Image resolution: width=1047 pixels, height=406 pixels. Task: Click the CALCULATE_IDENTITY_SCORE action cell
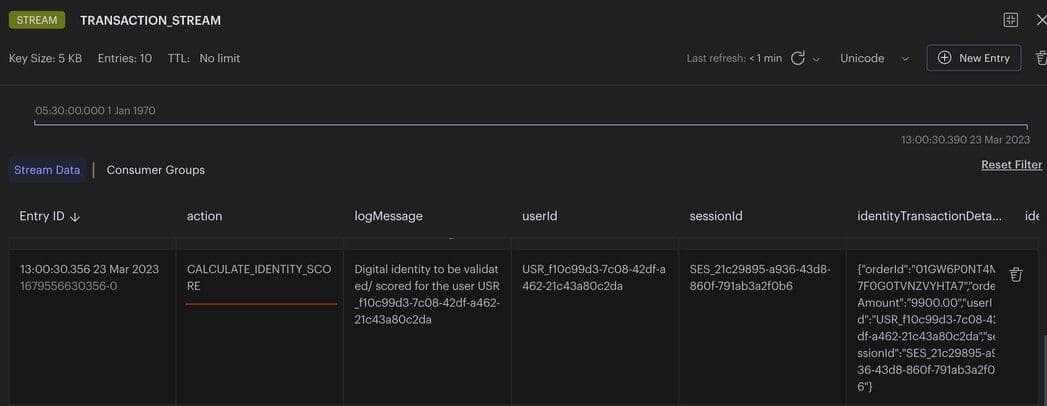(258, 277)
